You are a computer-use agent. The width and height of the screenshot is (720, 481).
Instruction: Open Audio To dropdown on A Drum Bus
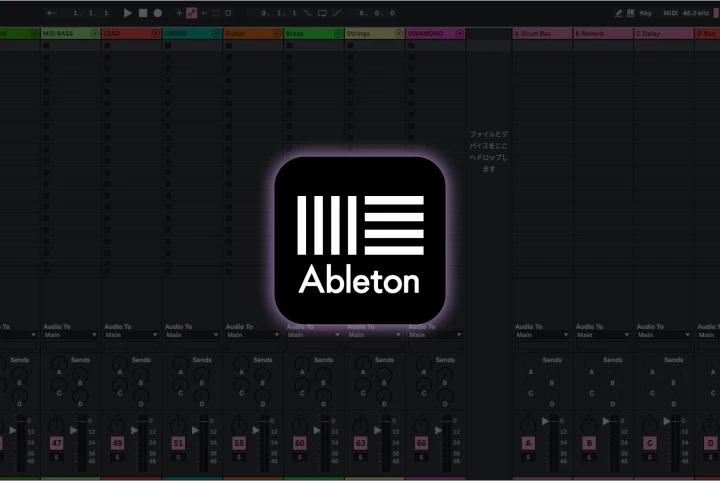pos(542,335)
